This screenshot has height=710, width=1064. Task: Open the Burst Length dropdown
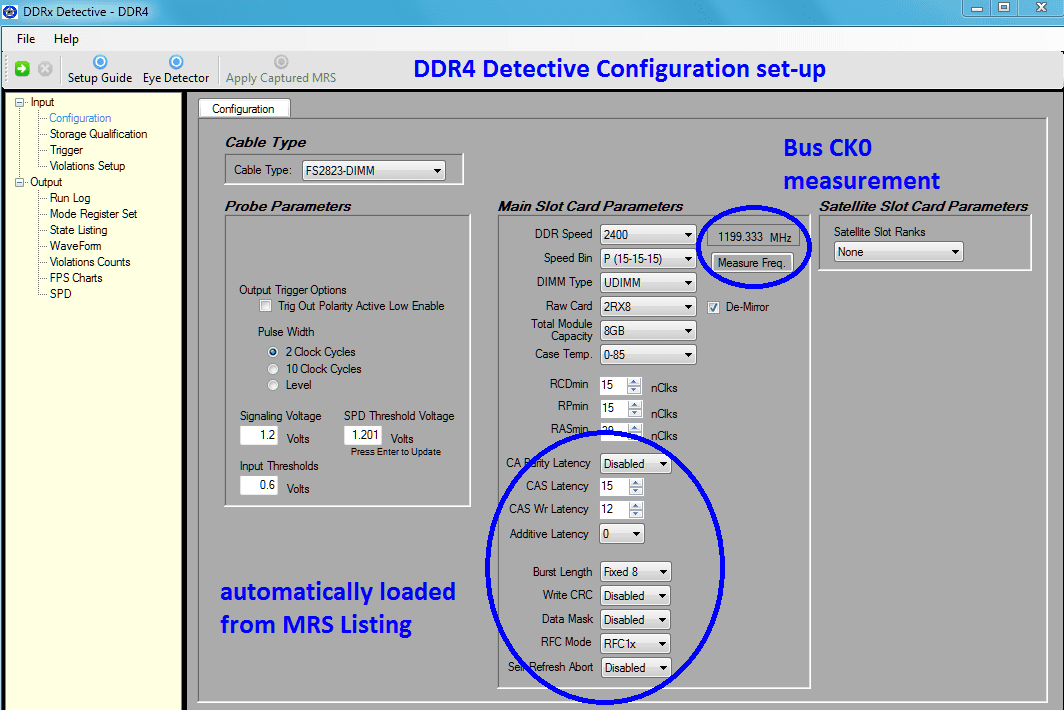point(635,572)
